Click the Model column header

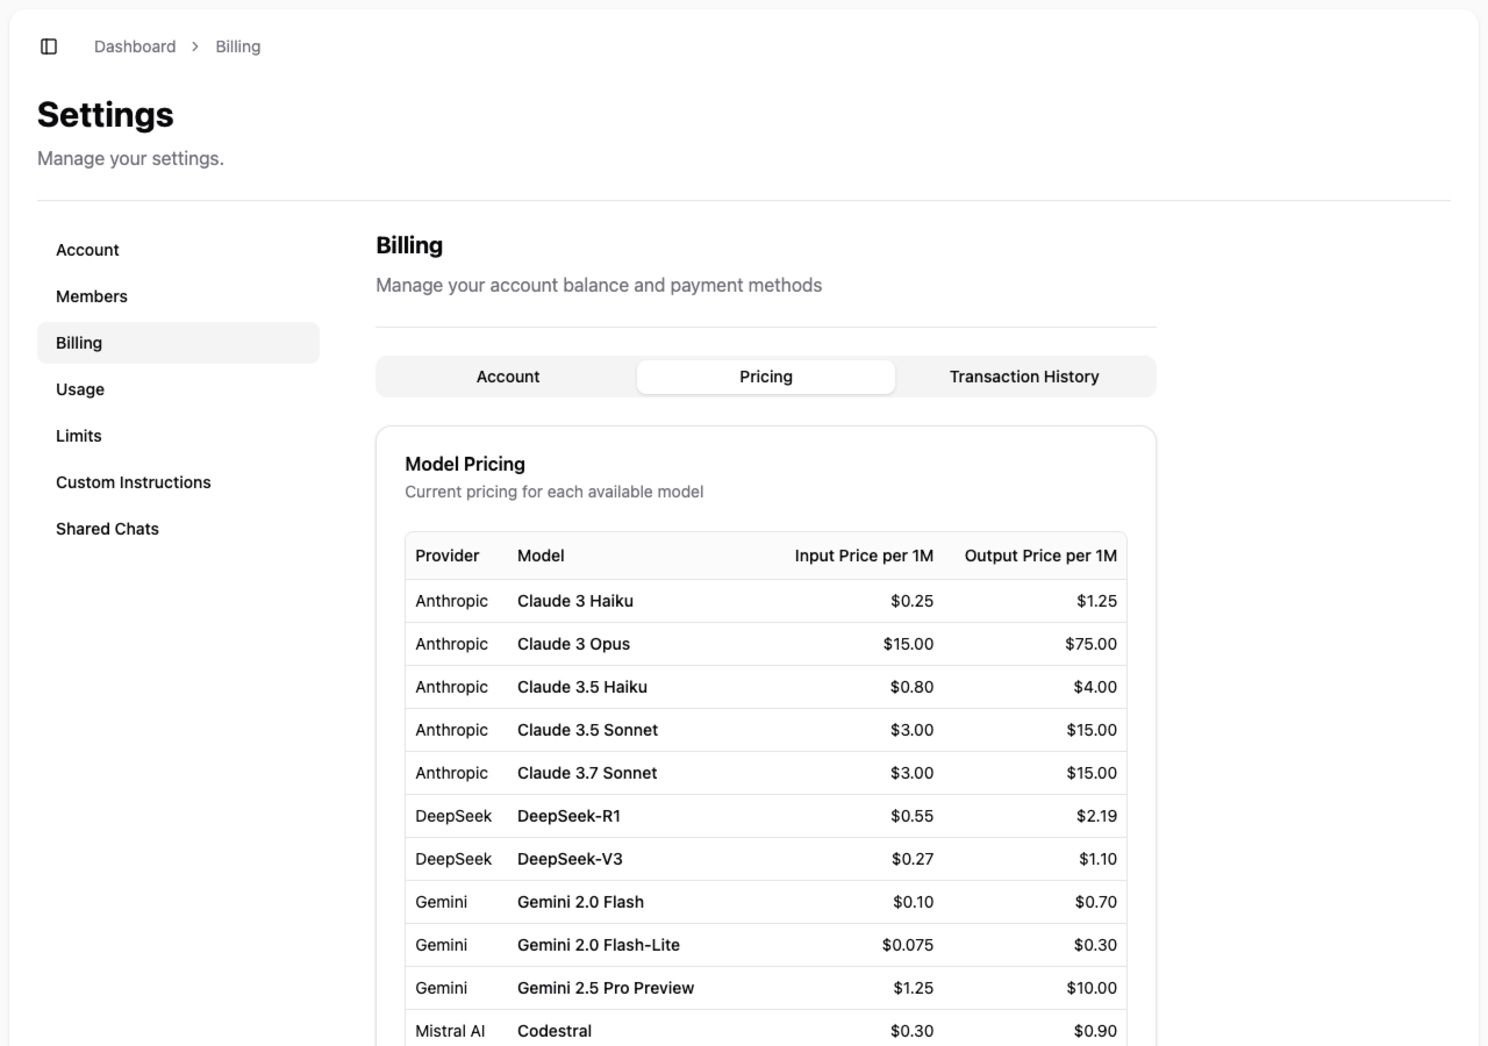541,556
